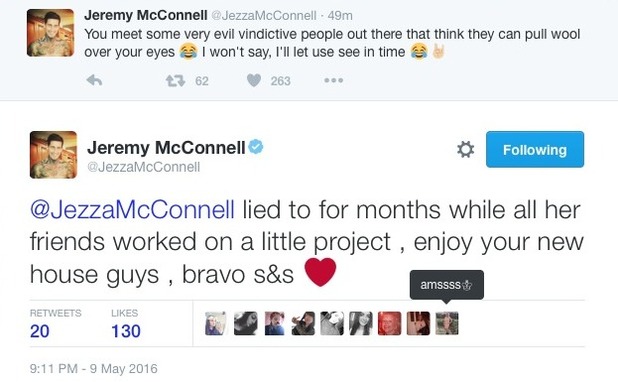
Task: Open the gear settings dropdown beside Following
Action: coord(465,149)
